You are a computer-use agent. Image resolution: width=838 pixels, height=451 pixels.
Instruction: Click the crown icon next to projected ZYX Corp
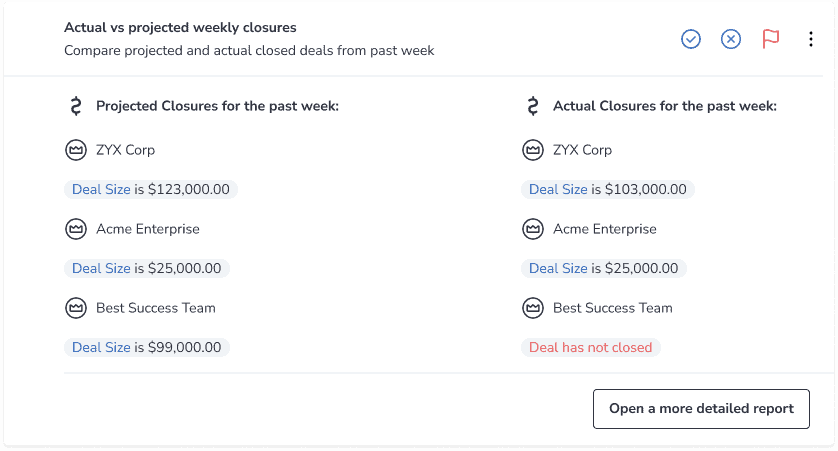tap(76, 150)
